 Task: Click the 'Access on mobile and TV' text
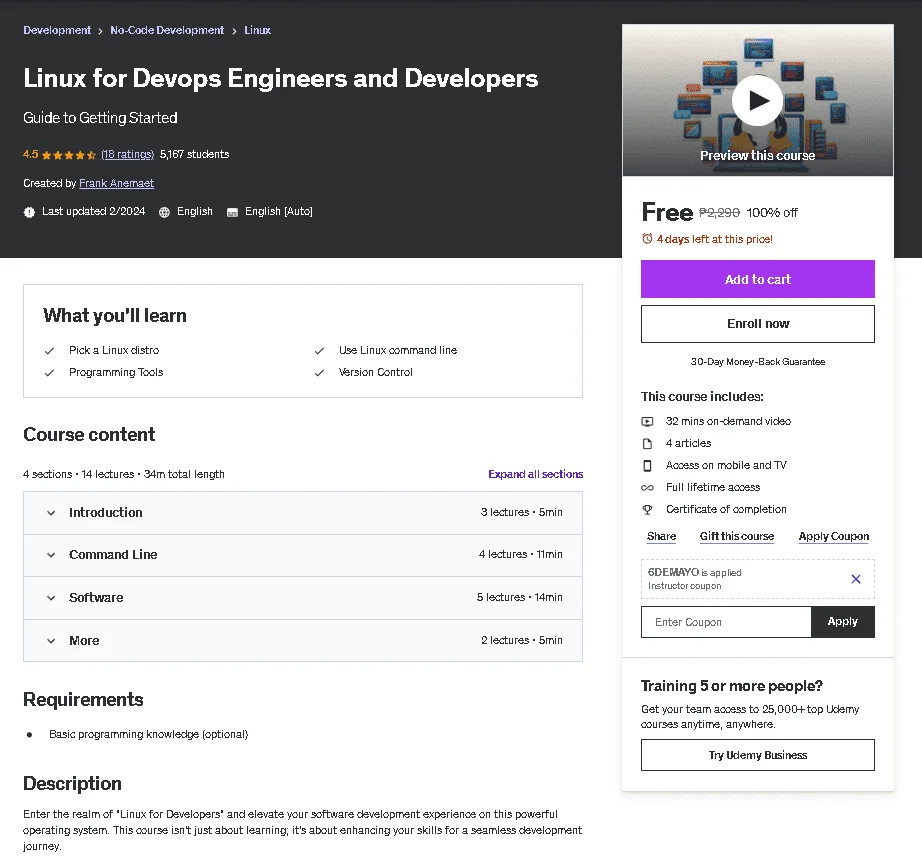coord(726,465)
